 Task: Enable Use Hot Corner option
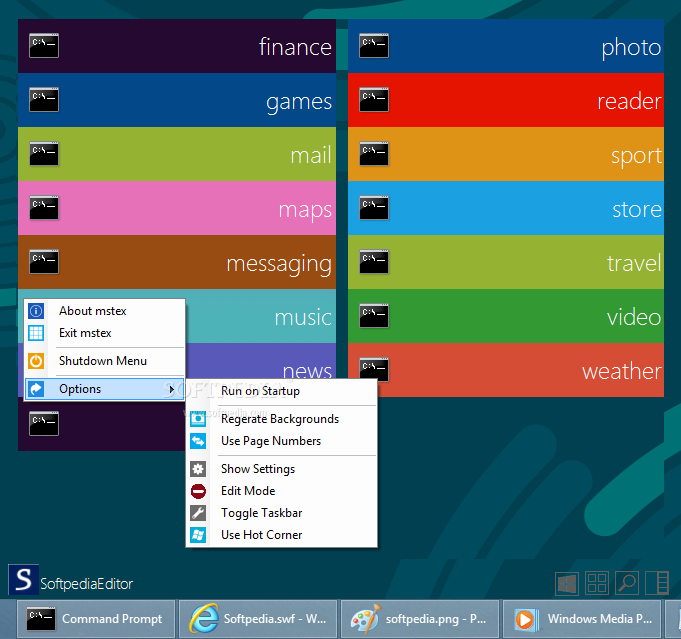click(x=281, y=535)
